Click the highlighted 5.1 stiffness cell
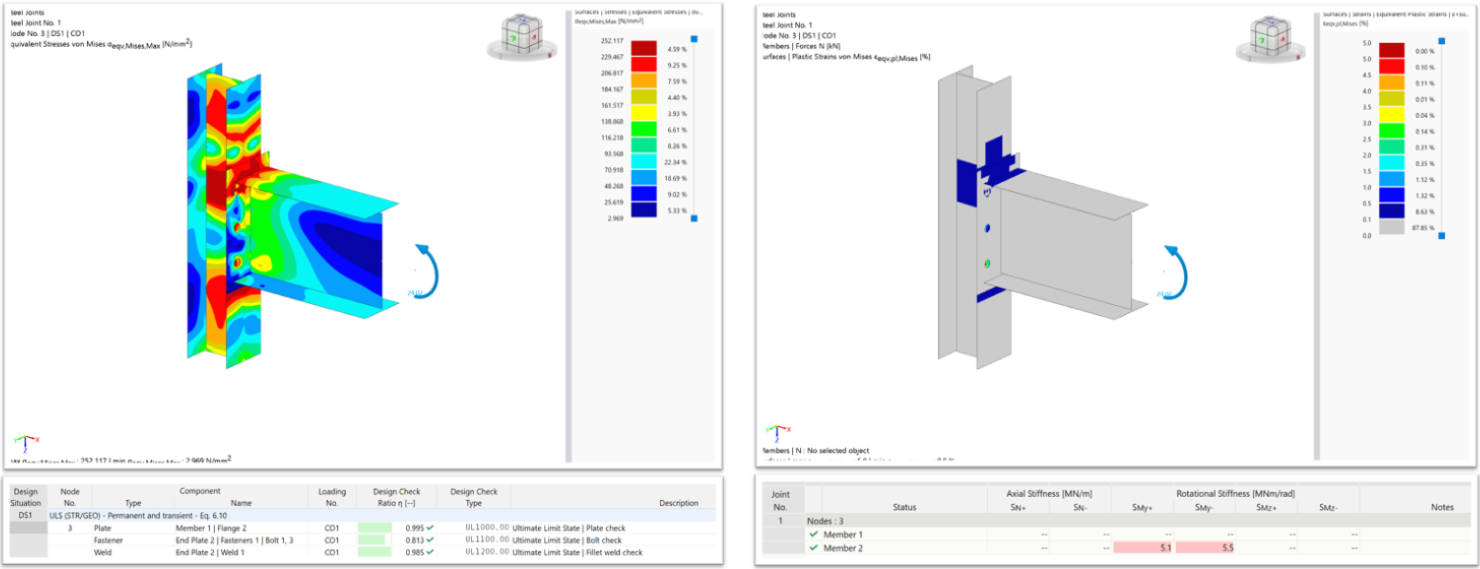The width and height of the screenshot is (1480, 569). coord(1142,548)
